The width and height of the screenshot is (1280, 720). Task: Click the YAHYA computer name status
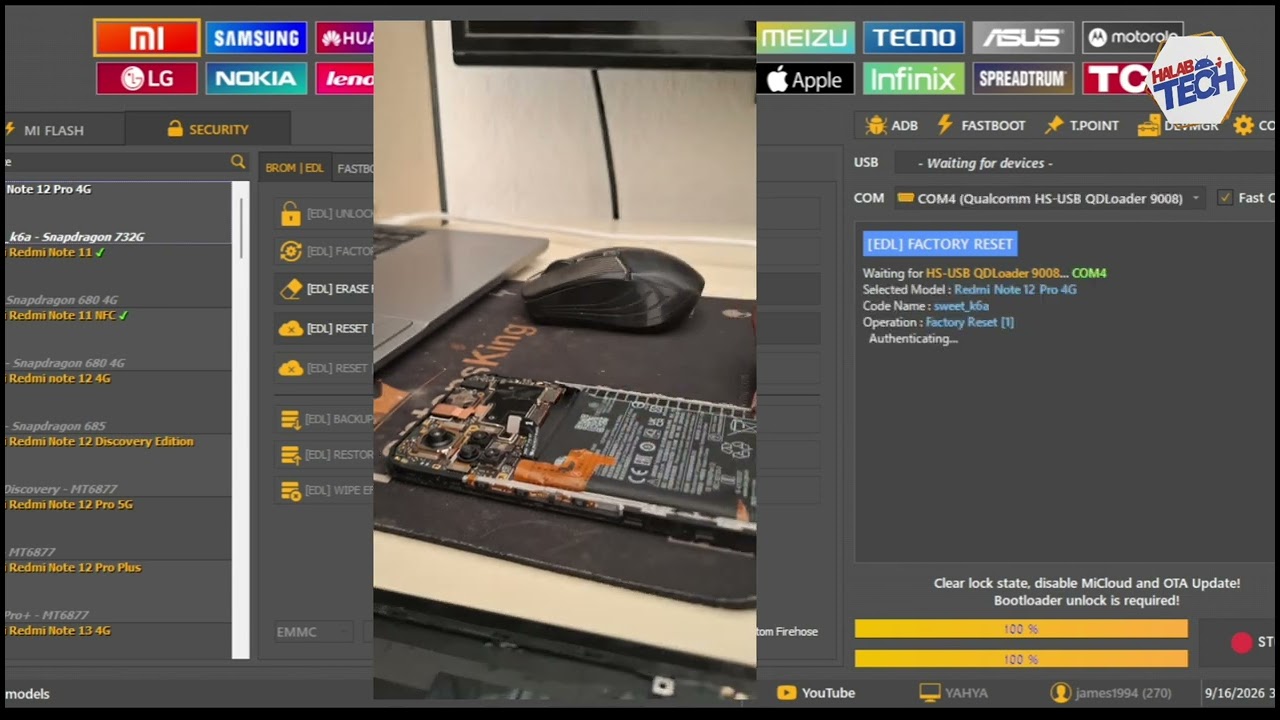(954, 693)
